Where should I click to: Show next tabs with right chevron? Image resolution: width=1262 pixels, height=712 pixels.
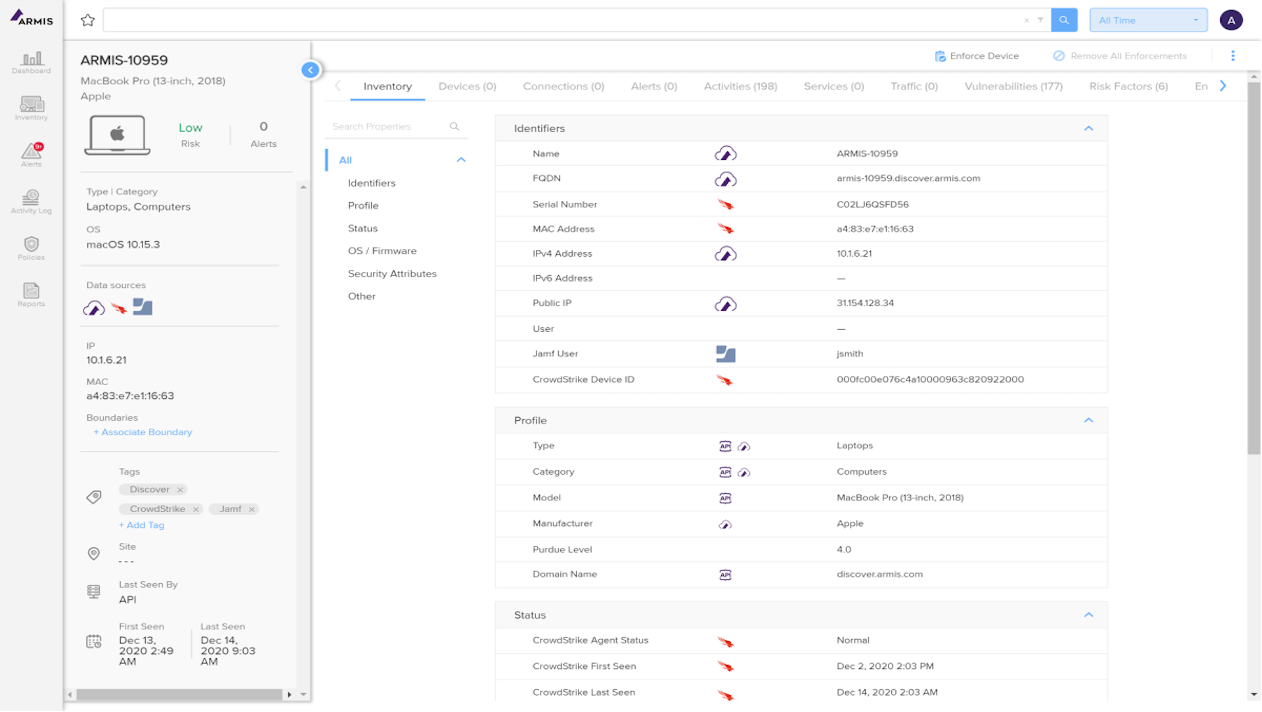[x=1223, y=86]
